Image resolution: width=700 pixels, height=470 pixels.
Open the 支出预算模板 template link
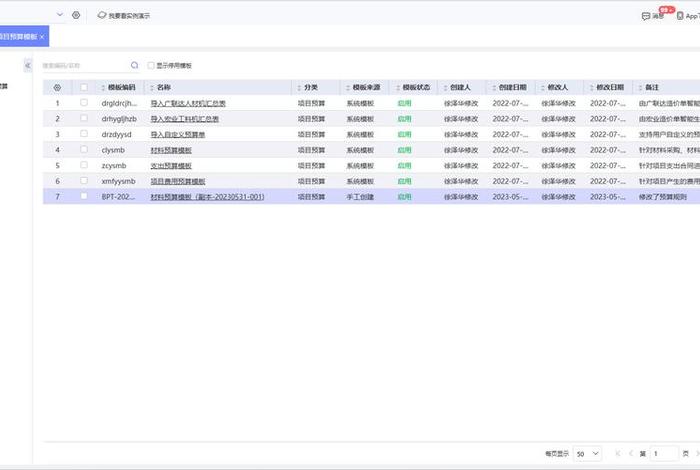(171, 165)
